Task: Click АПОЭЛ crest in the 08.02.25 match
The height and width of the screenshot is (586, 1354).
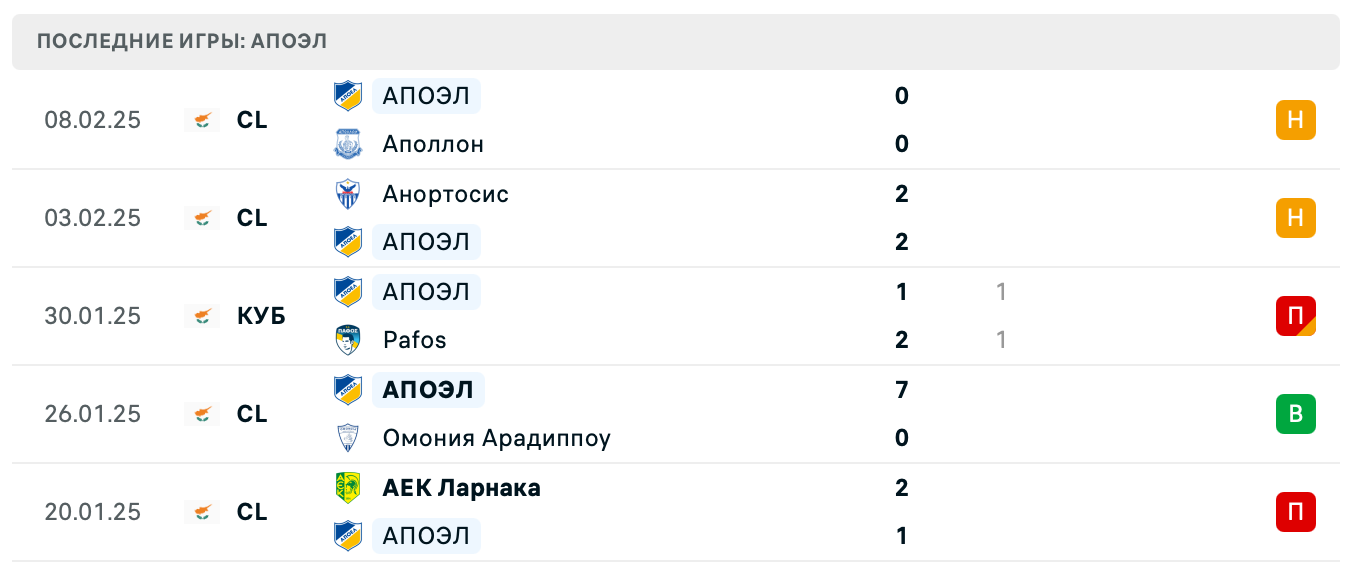Action: pyautogui.click(x=347, y=96)
